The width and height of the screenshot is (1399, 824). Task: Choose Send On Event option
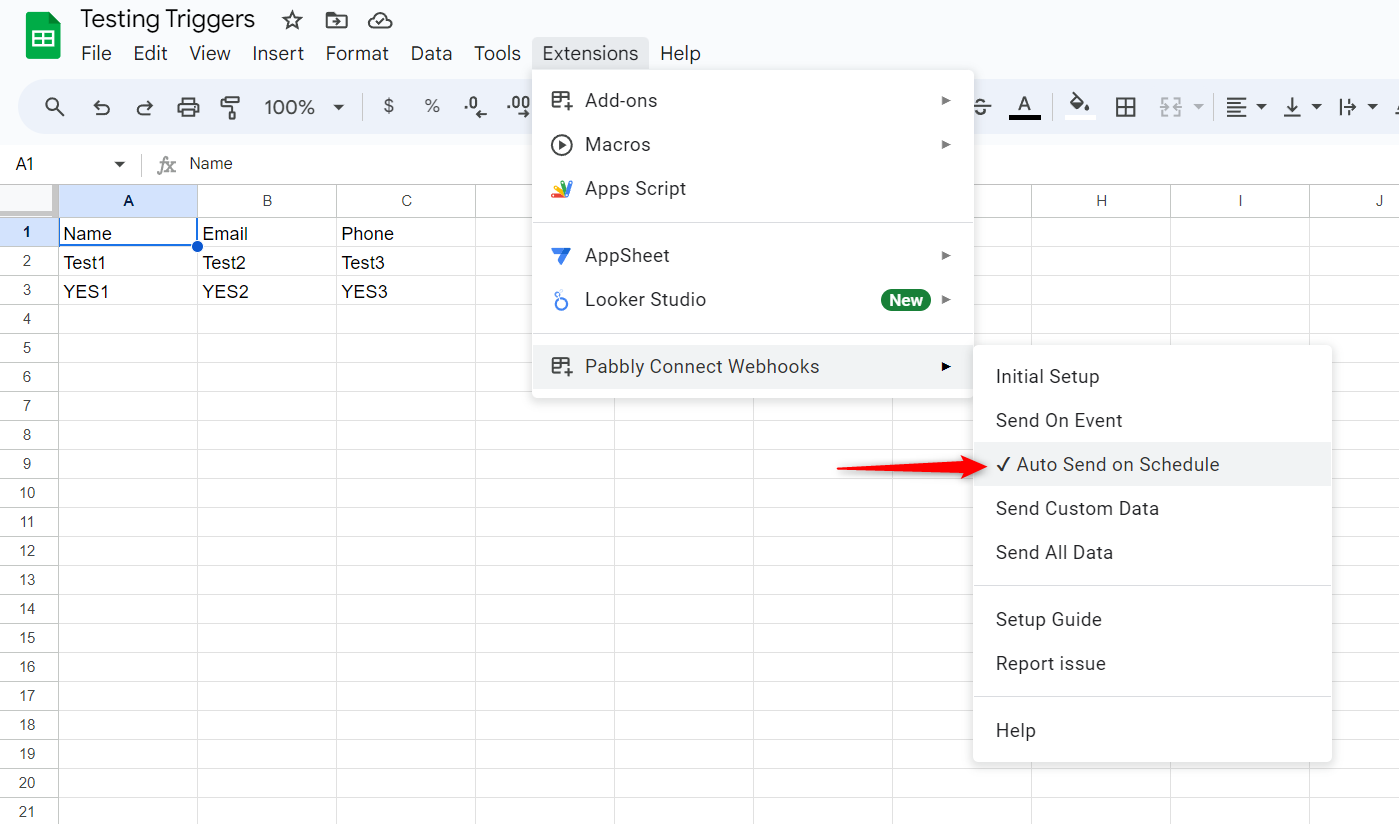coord(1152,421)
